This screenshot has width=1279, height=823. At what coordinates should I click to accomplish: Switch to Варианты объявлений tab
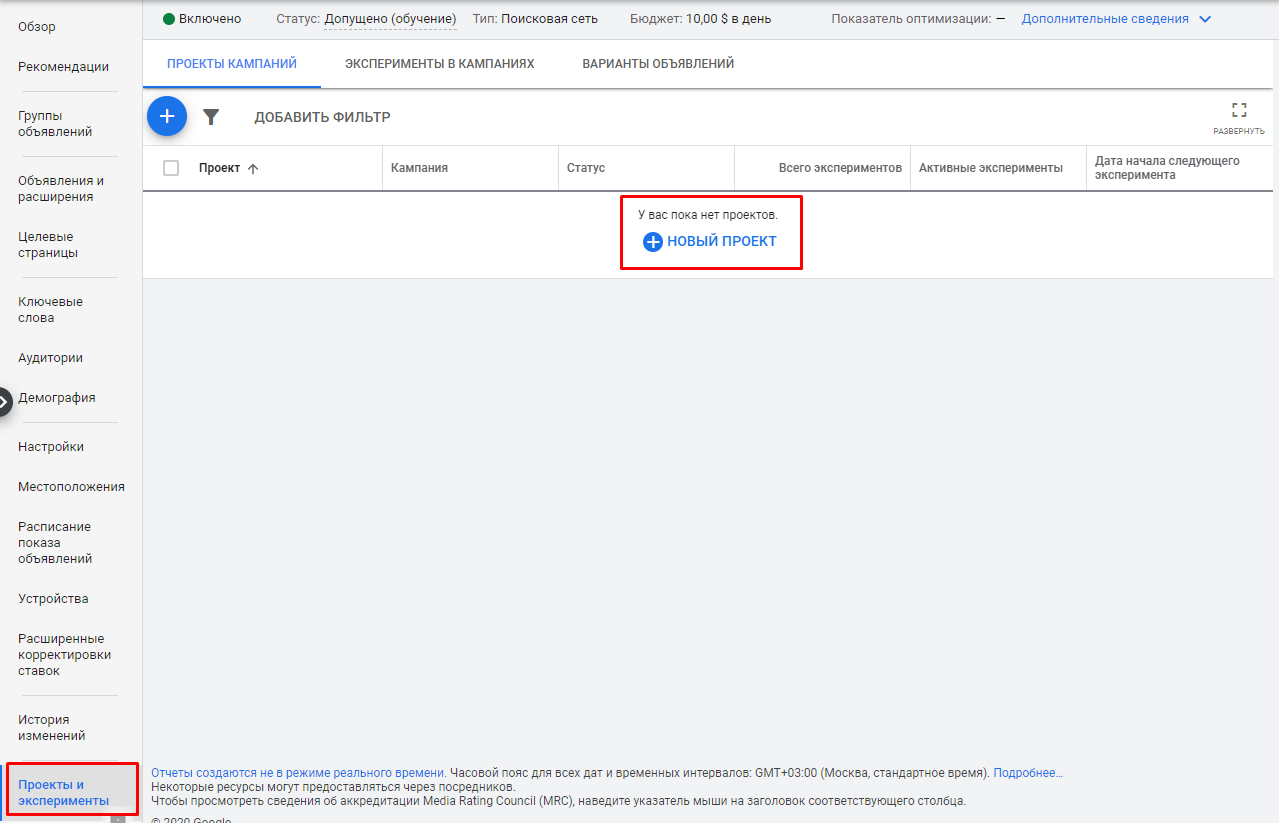[x=658, y=64]
